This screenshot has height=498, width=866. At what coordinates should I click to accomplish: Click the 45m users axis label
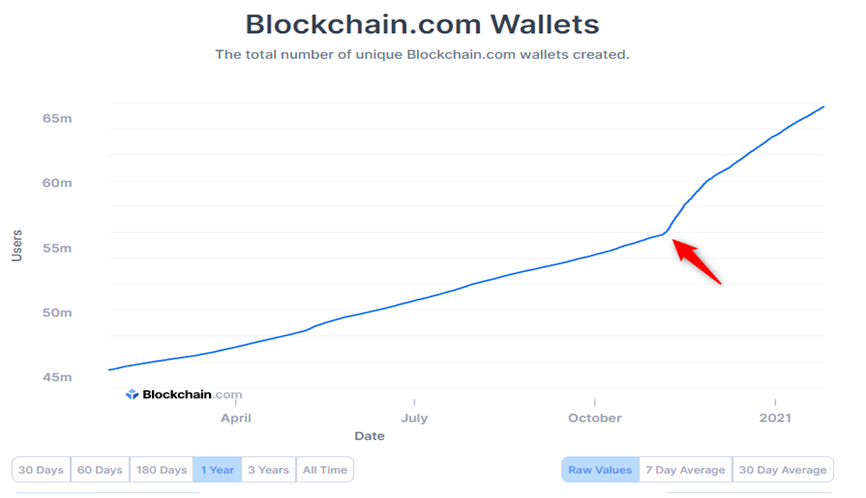[57, 377]
